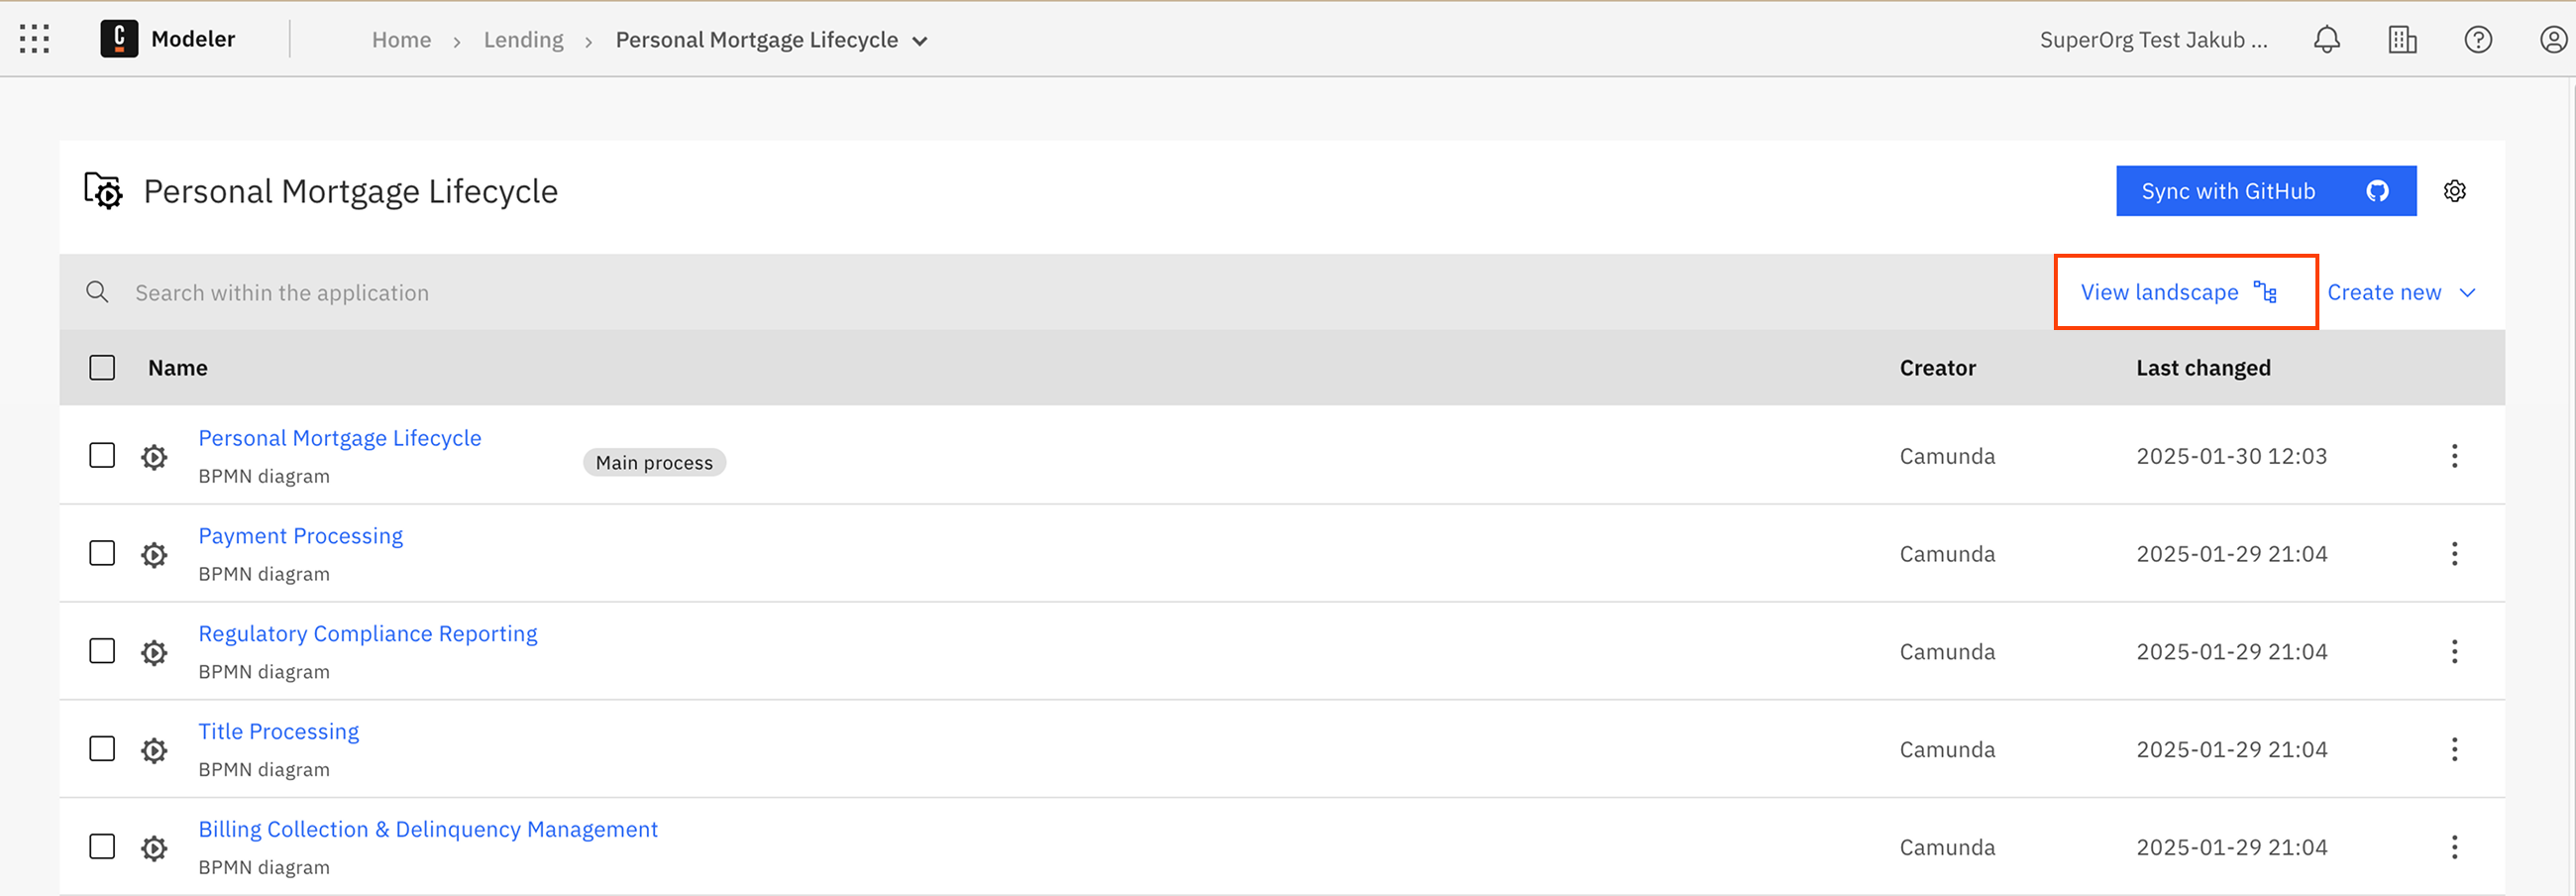
Task: Click the Sync with GitHub button
Action: coord(2265,190)
